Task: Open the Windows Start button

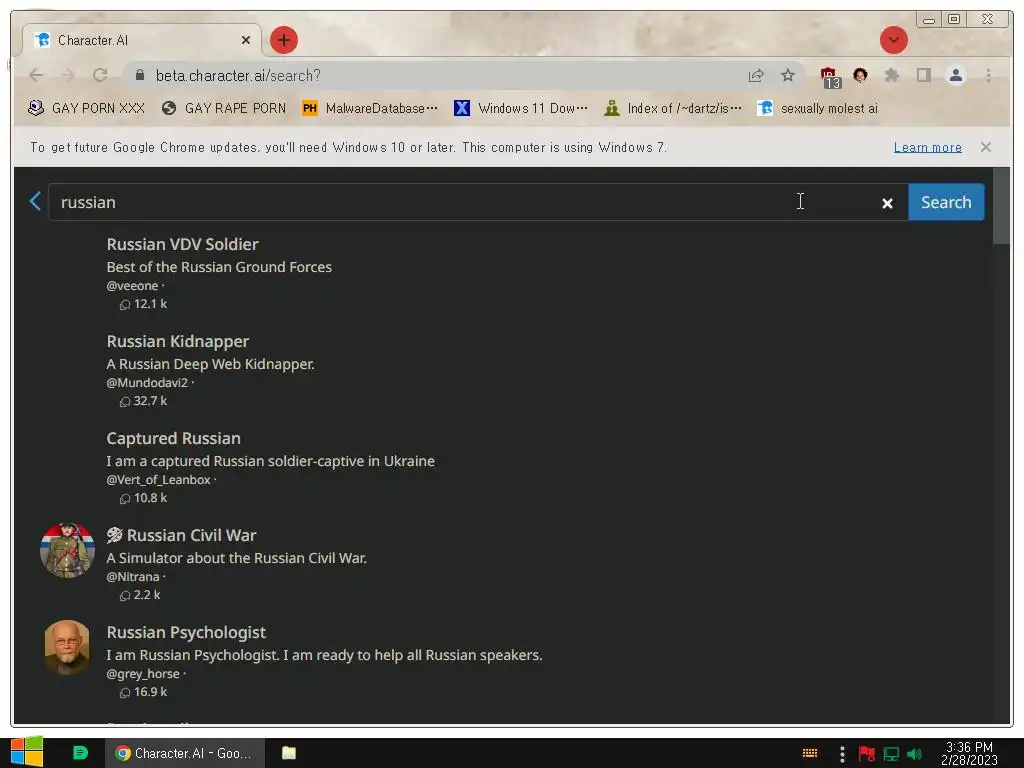Action: [27, 752]
